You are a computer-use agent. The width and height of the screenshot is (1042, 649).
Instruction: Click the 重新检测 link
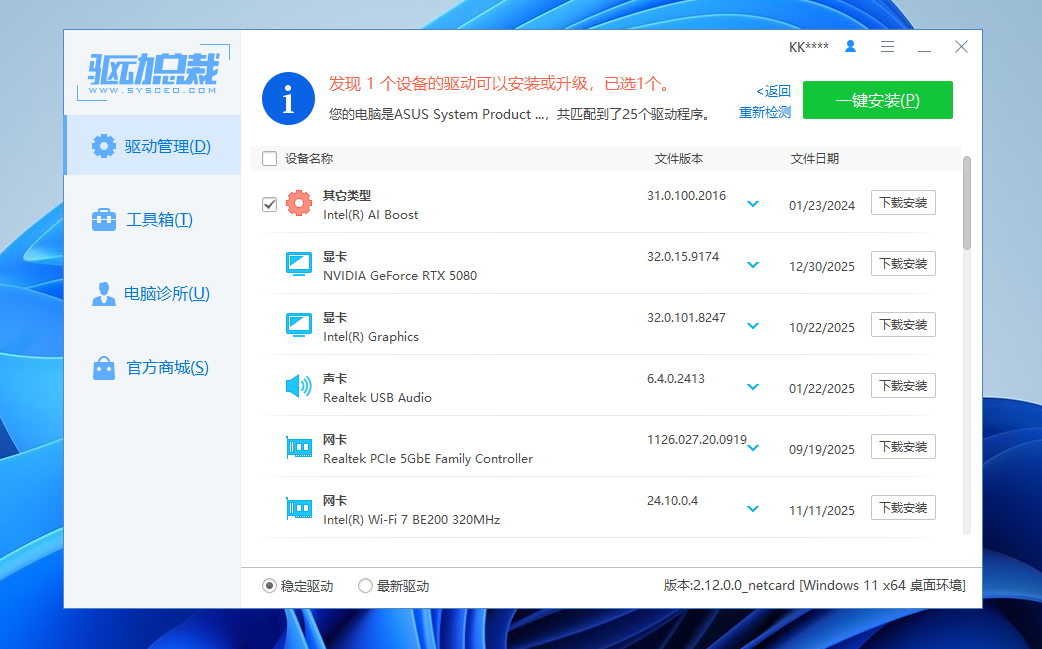click(x=765, y=112)
